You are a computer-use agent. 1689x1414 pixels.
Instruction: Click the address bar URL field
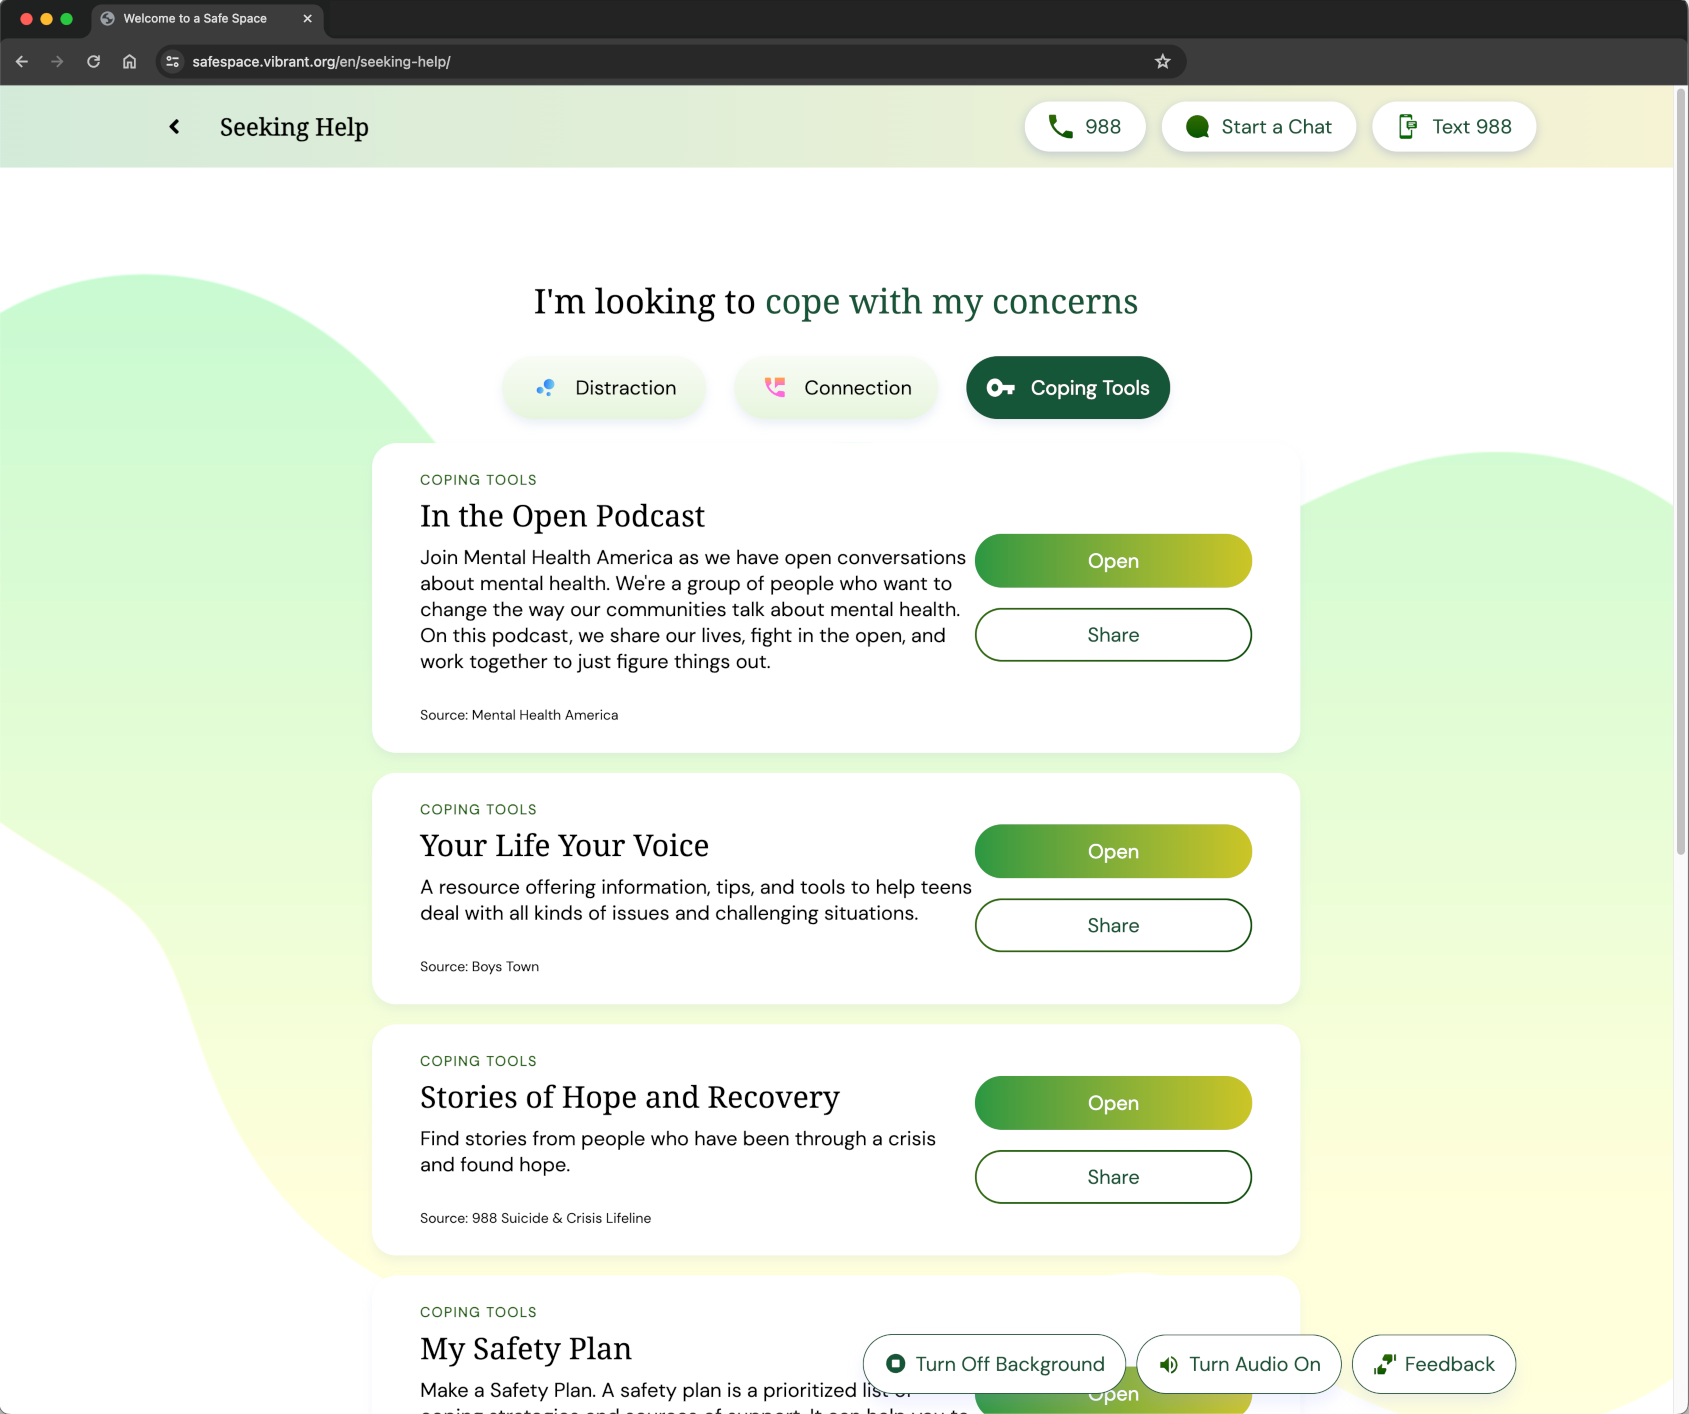pos(650,62)
